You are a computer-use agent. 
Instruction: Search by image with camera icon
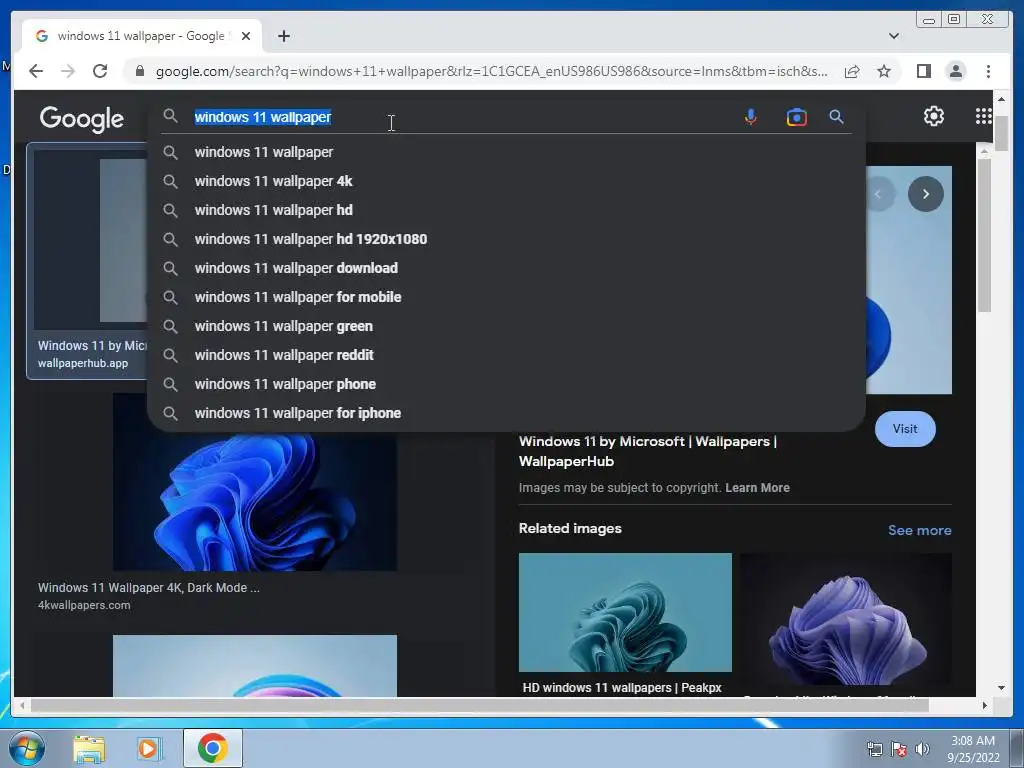(x=796, y=117)
